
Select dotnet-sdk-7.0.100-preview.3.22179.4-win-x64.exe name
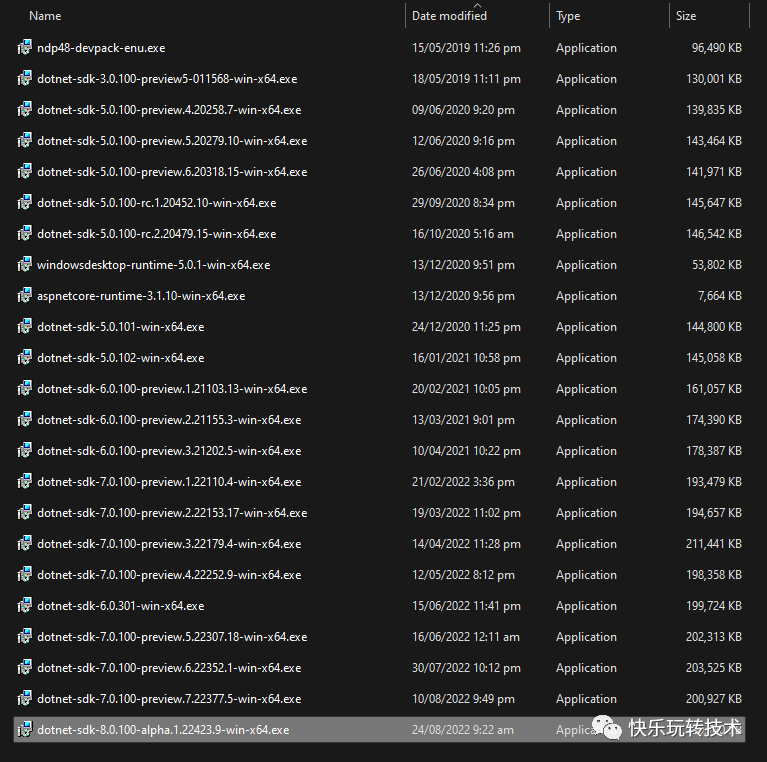pos(169,544)
